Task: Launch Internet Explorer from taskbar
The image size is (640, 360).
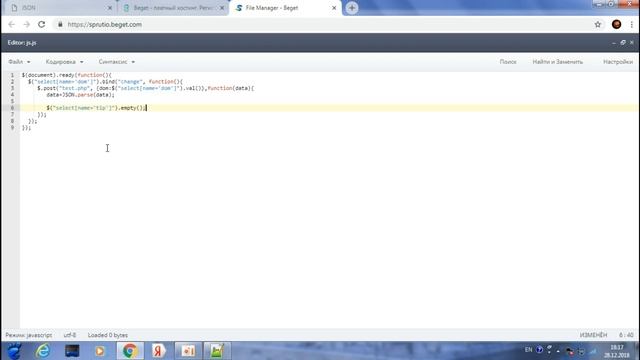Action: 43,351
